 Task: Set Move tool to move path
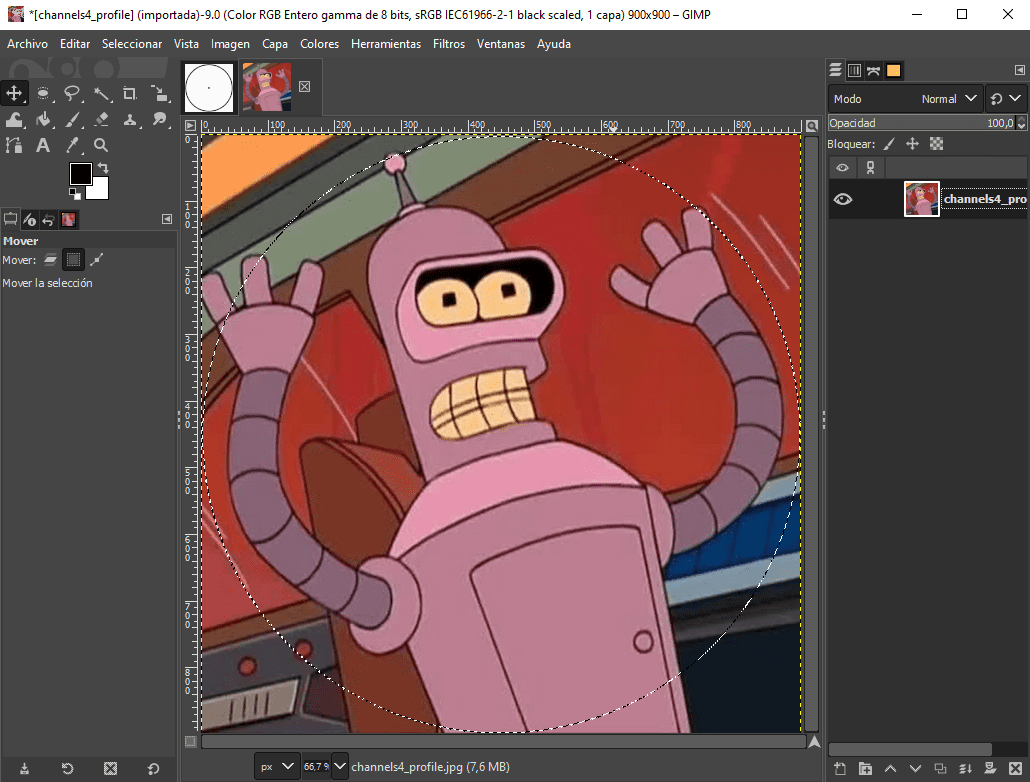point(97,260)
